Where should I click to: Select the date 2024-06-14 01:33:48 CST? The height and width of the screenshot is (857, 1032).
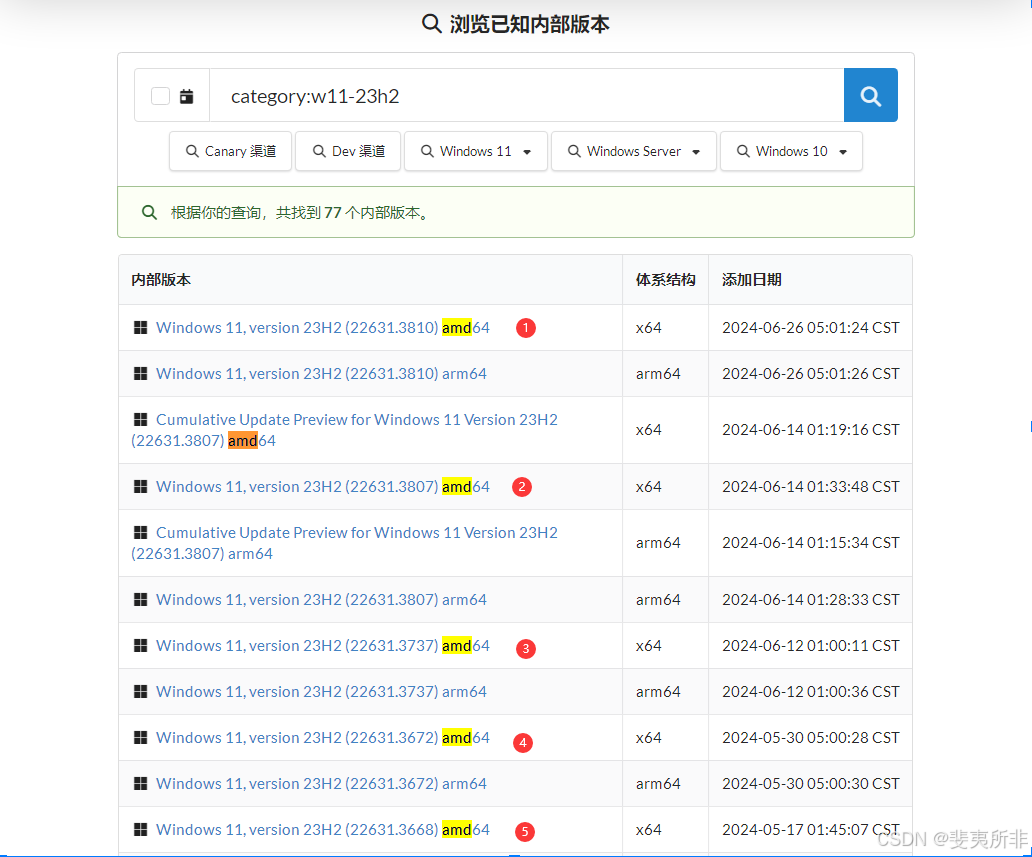click(811, 487)
